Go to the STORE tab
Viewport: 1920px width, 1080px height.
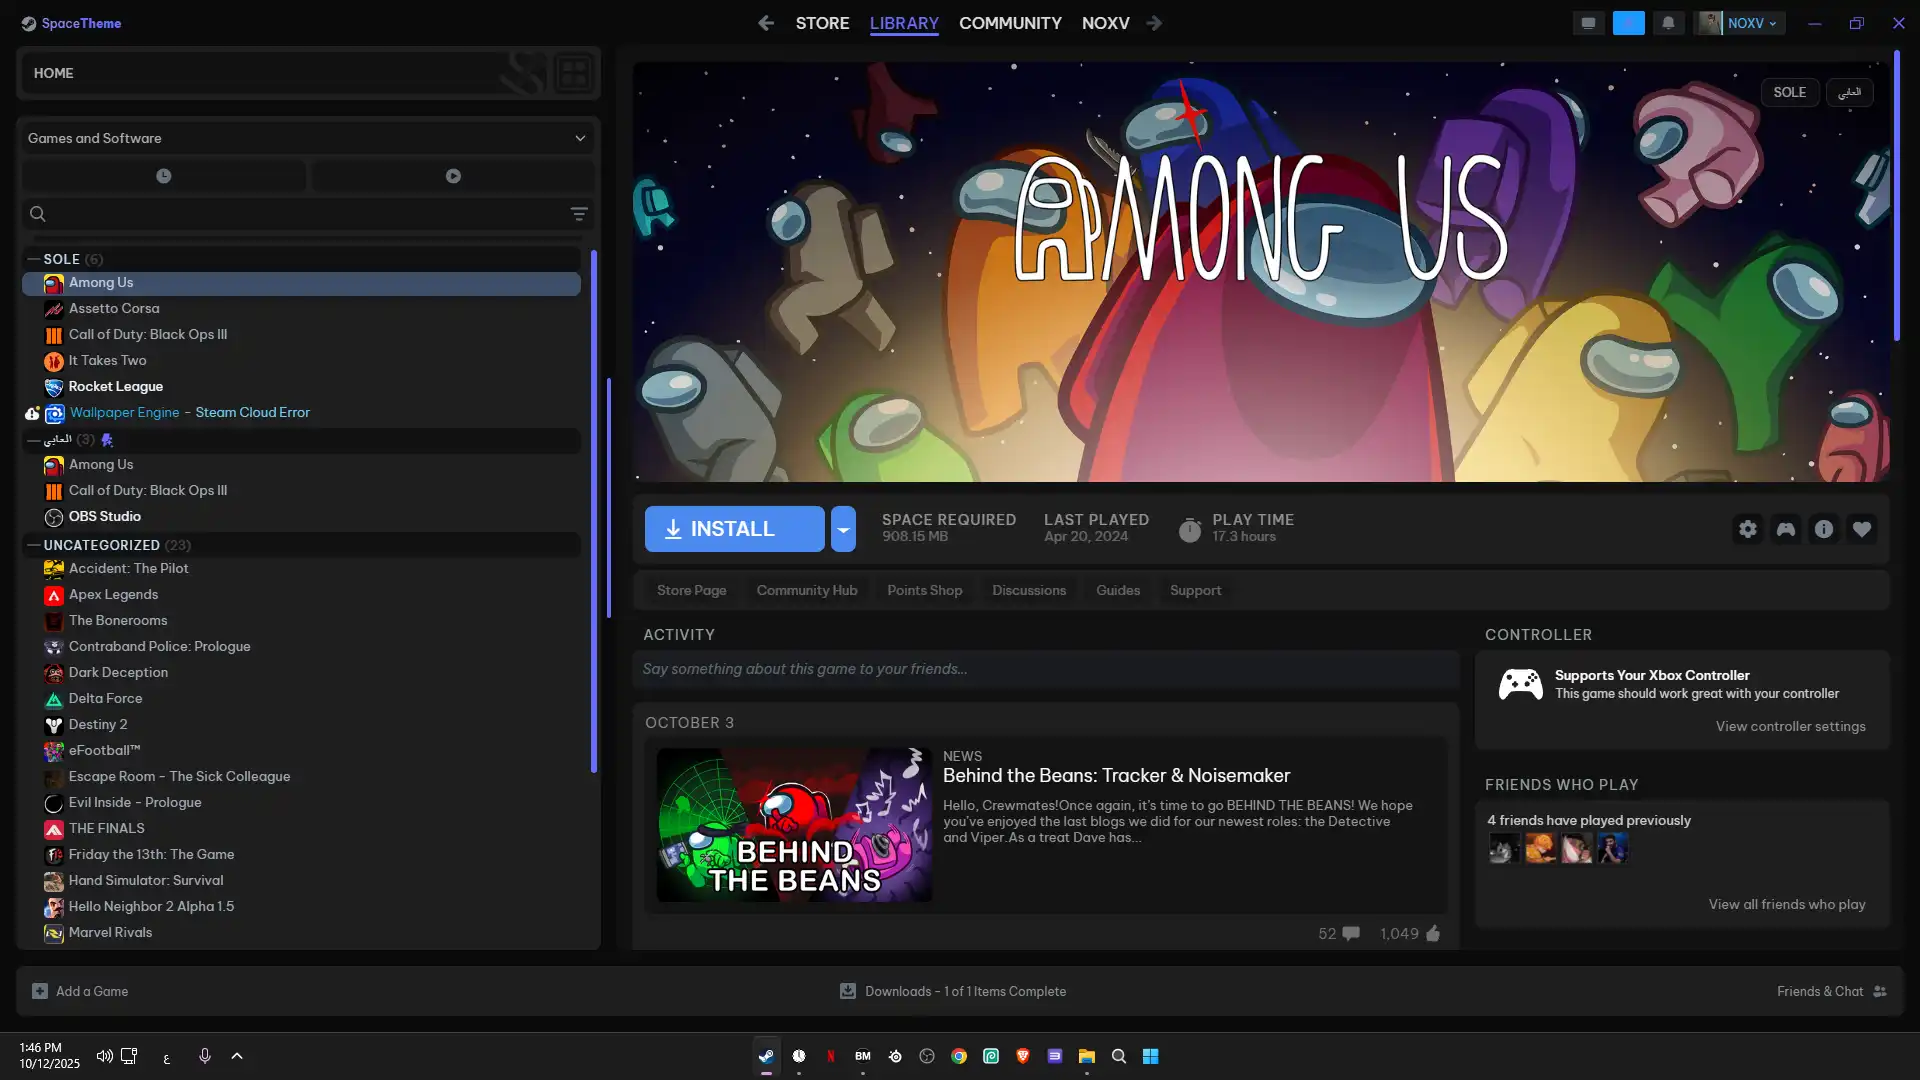[822, 23]
